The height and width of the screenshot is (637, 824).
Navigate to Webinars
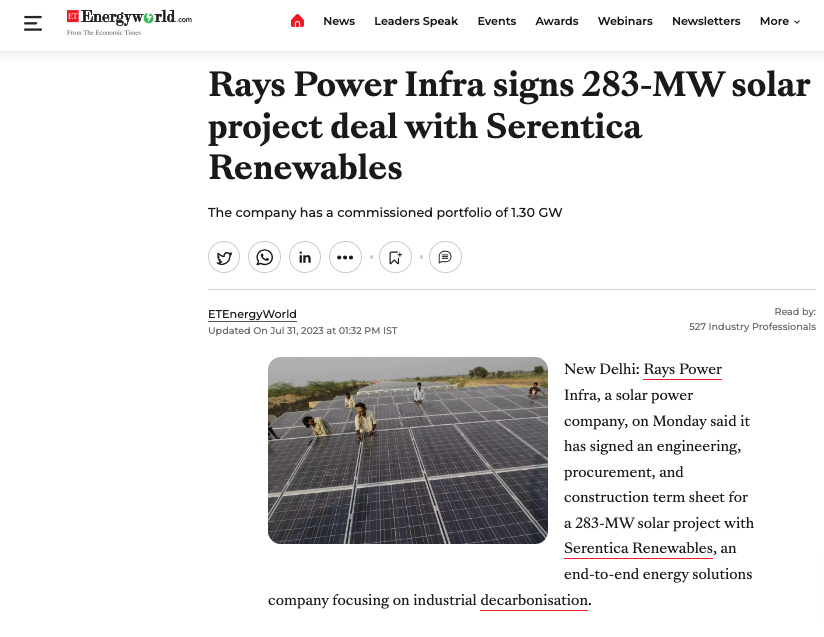[x=625, y=22]
